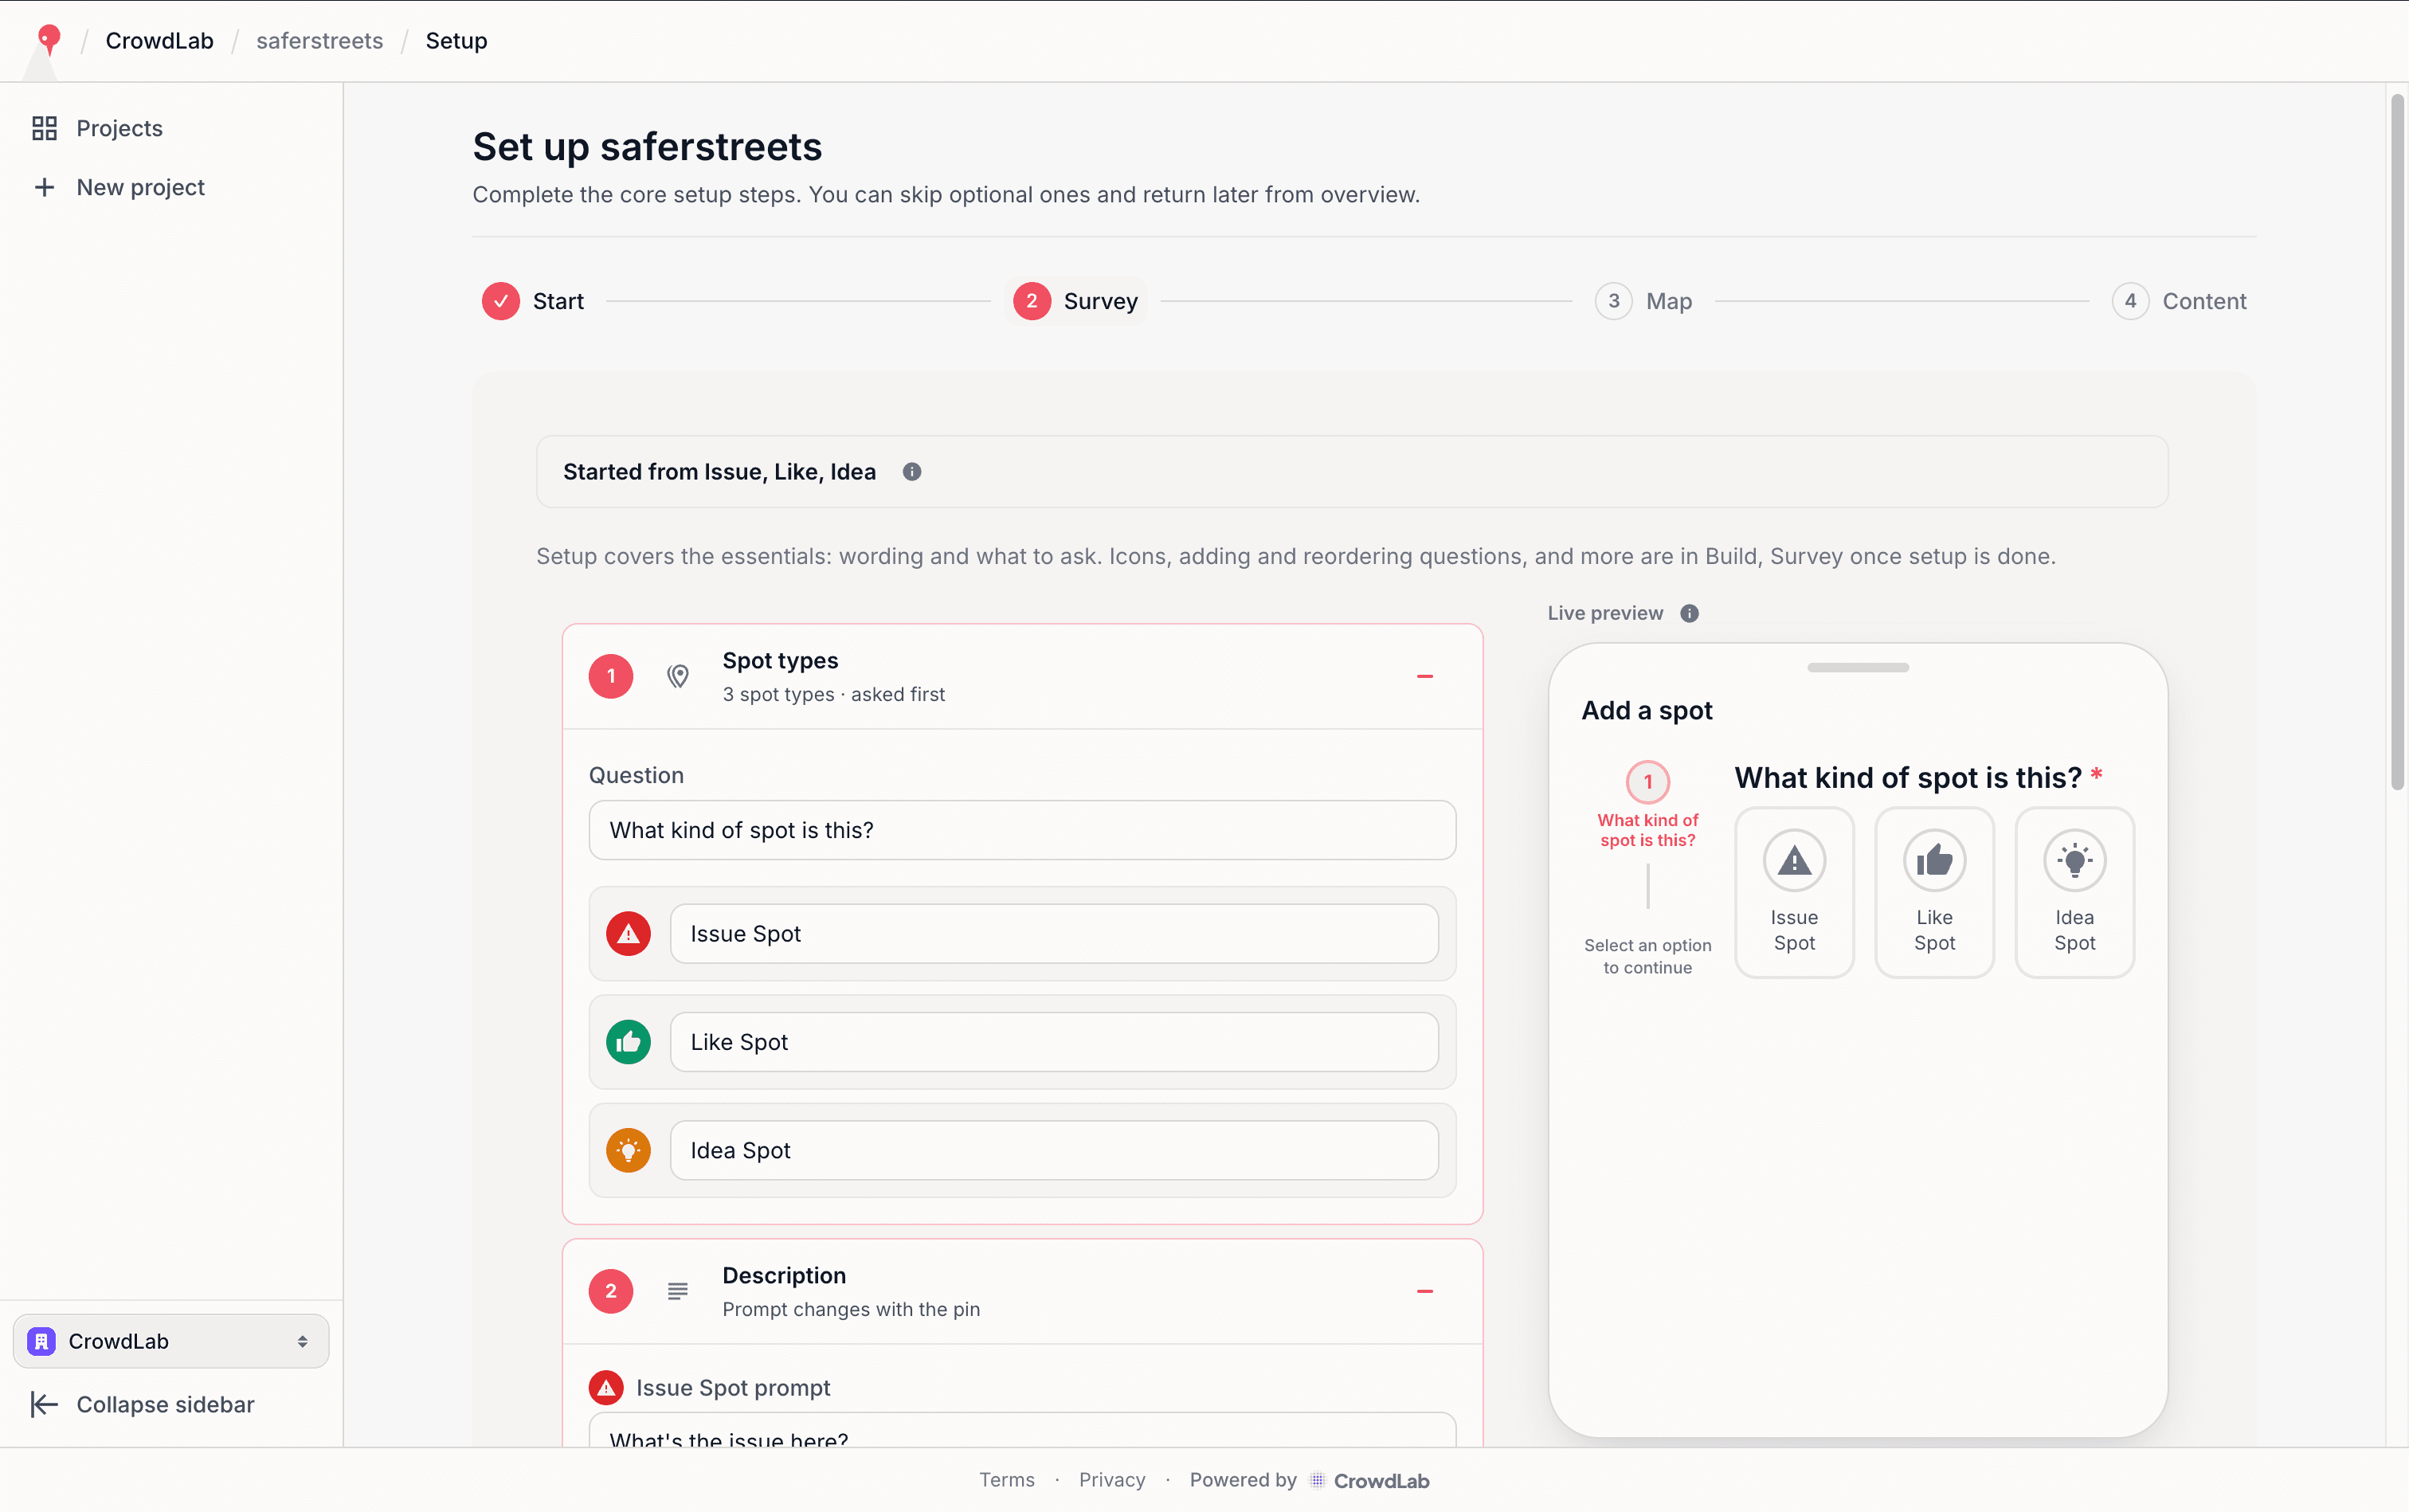Choose Like Spot in live preview
The image size is (2409, 1512).
[1934, 892]
